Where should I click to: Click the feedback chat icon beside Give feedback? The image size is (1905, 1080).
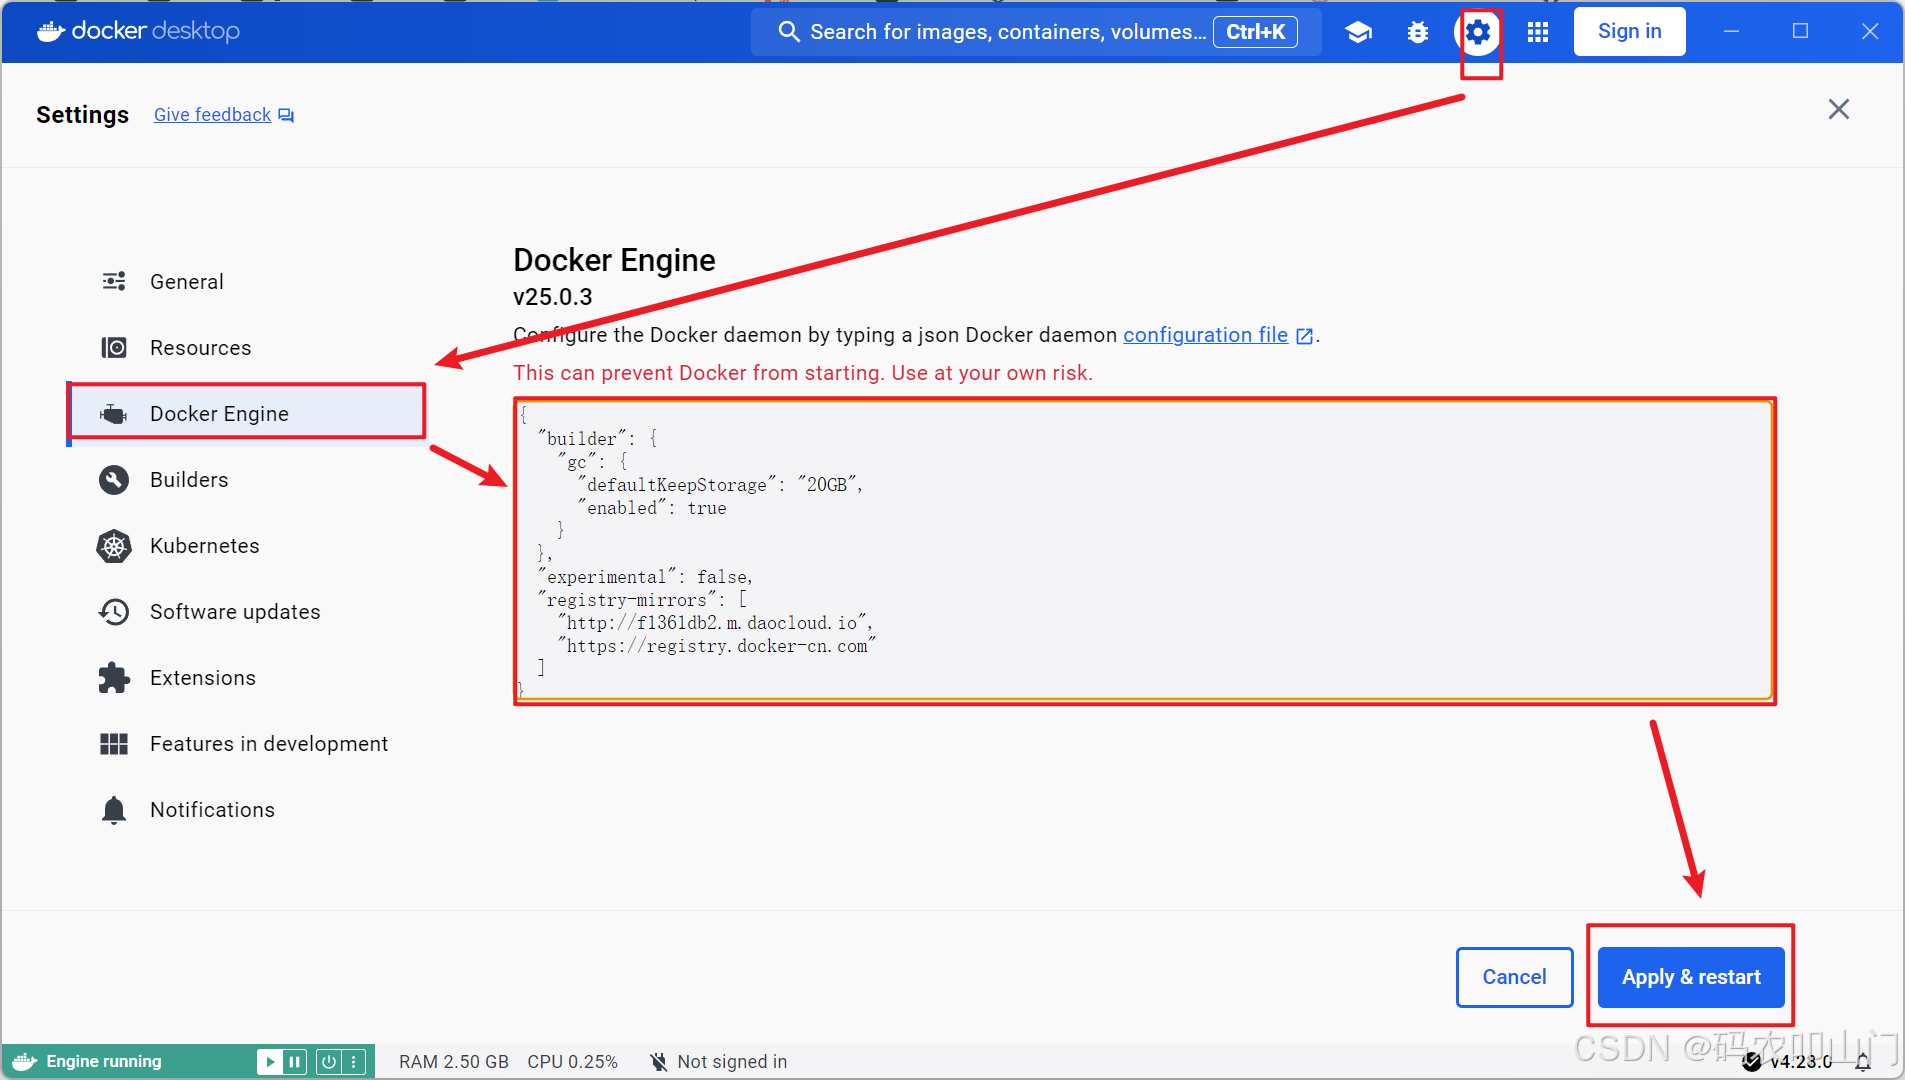point(286,116)
